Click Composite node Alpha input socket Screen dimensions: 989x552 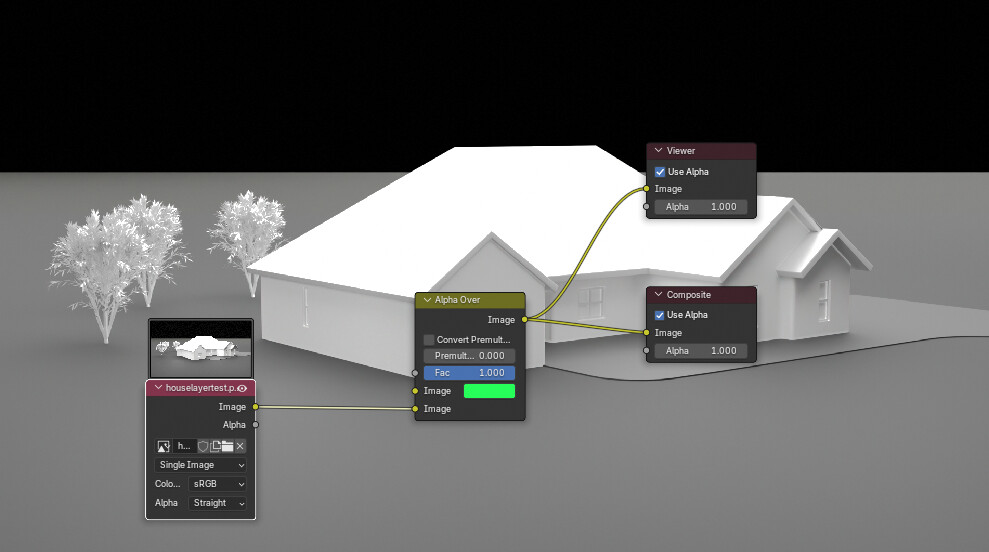click(x=647, y=350)
